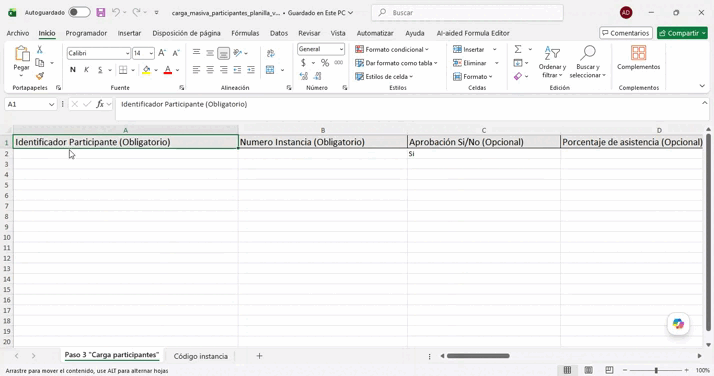Screen dimensions: 714x376
Task: Click the Undo arrow icon
Action: click(x=116, y=12)
